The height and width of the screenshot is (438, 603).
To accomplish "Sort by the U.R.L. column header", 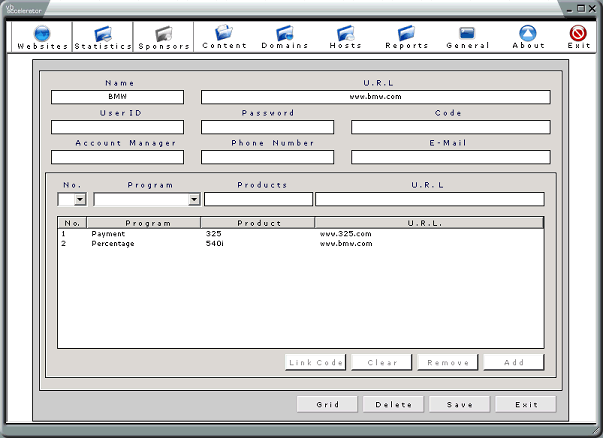I will [x=429, y=223].
